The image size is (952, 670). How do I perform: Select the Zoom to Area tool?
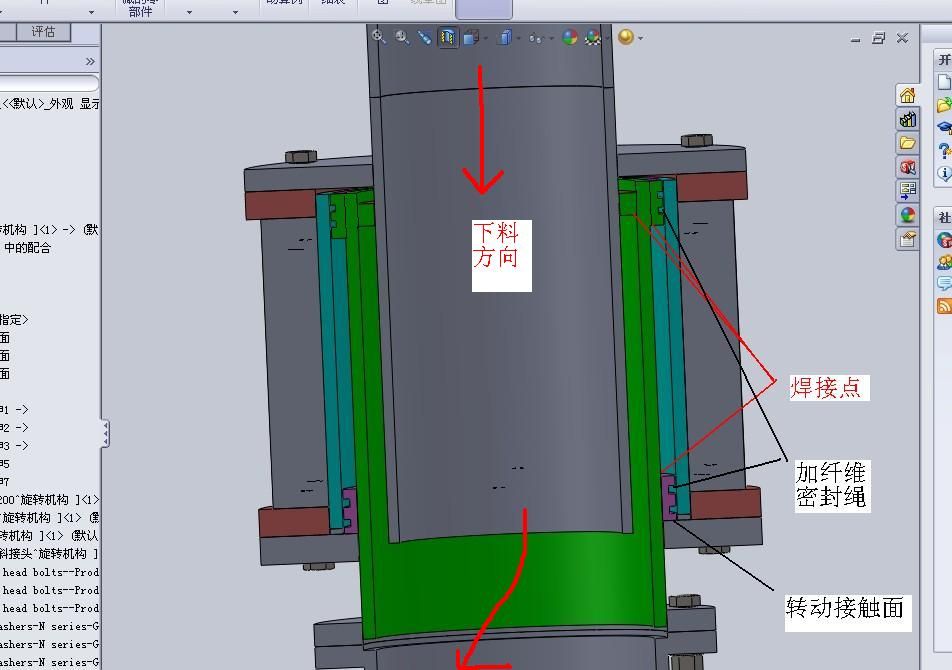[402, 37]
